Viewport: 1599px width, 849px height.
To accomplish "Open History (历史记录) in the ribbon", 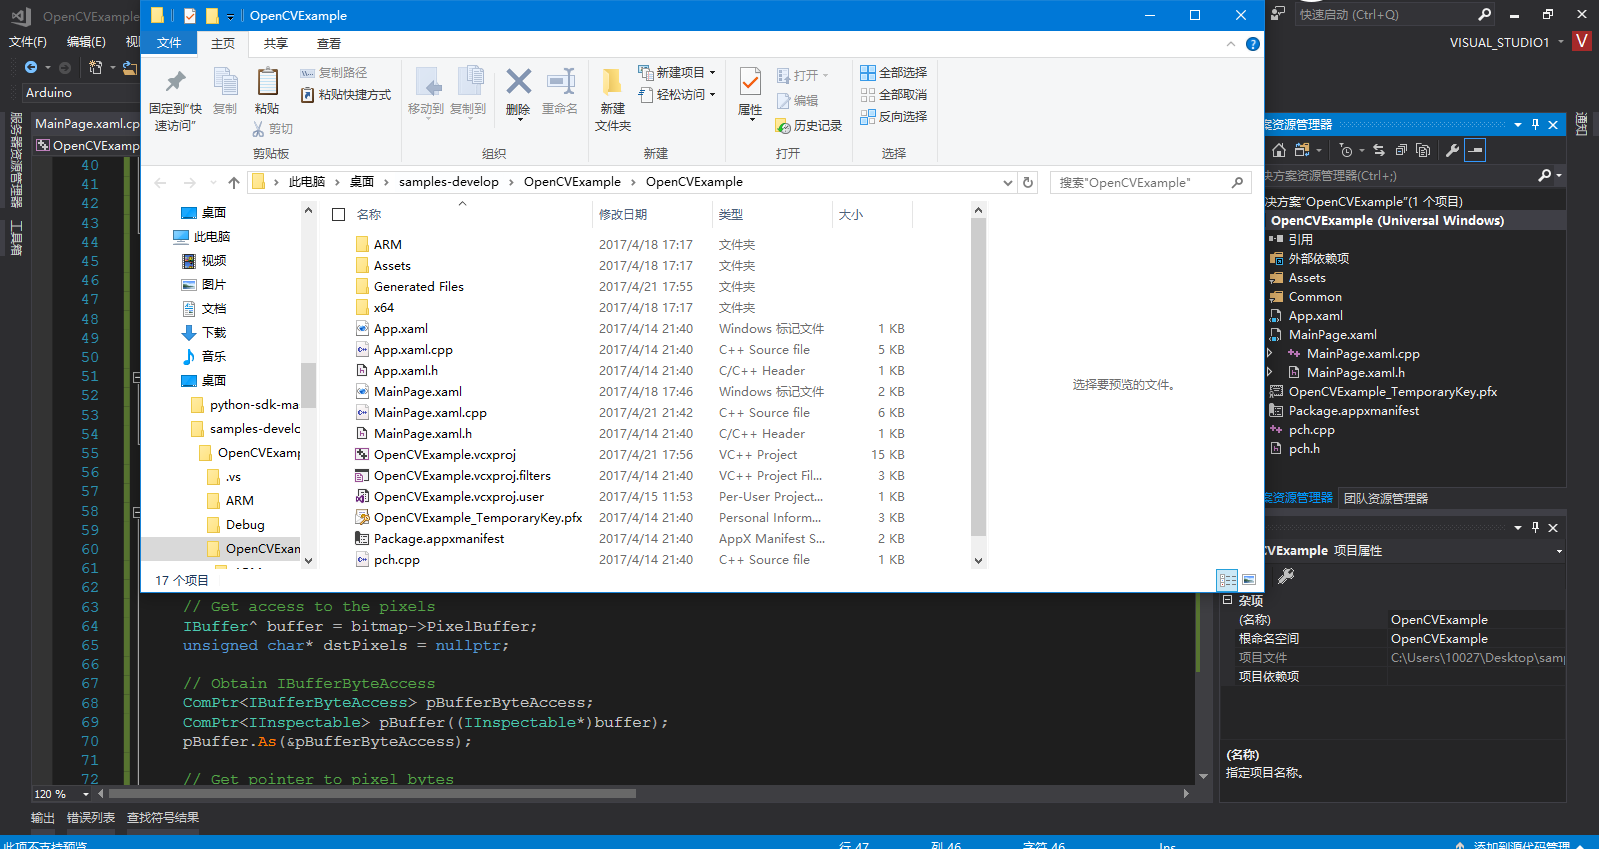I will (x=808, y=126).
